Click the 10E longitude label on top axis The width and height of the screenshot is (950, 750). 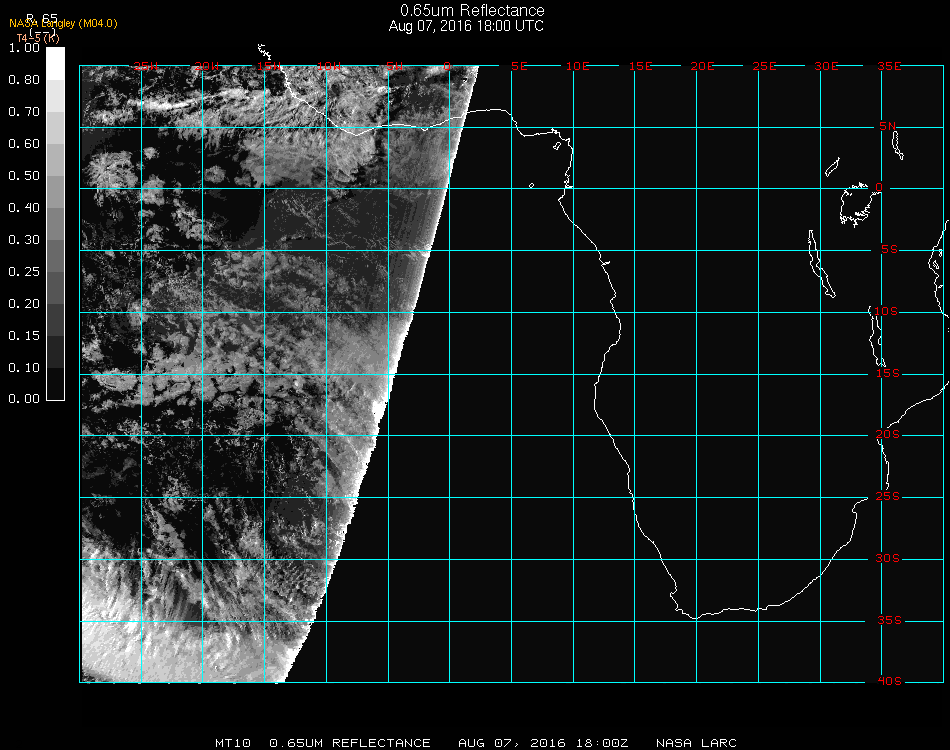[578, 66]
